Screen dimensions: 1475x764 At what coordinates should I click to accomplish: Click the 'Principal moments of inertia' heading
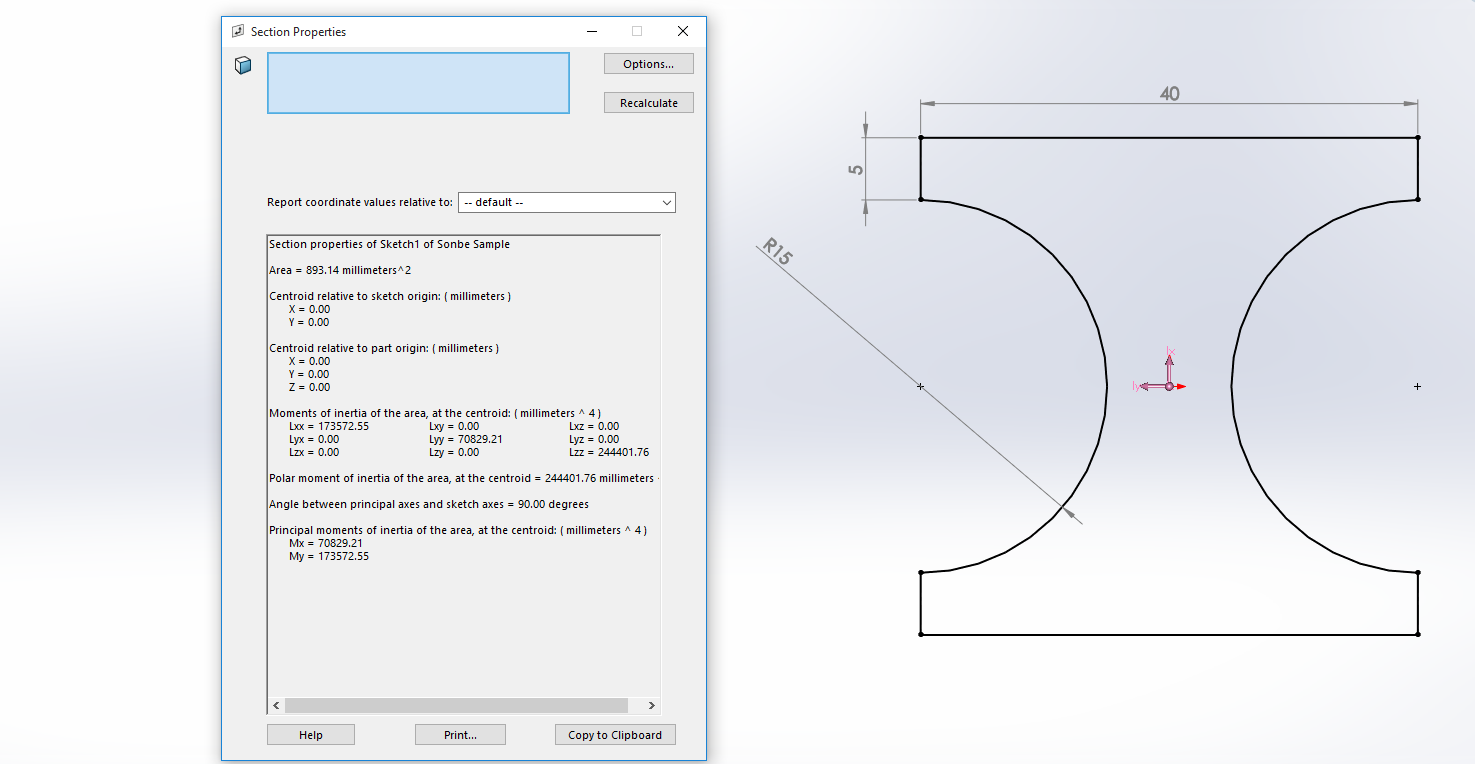458,530
